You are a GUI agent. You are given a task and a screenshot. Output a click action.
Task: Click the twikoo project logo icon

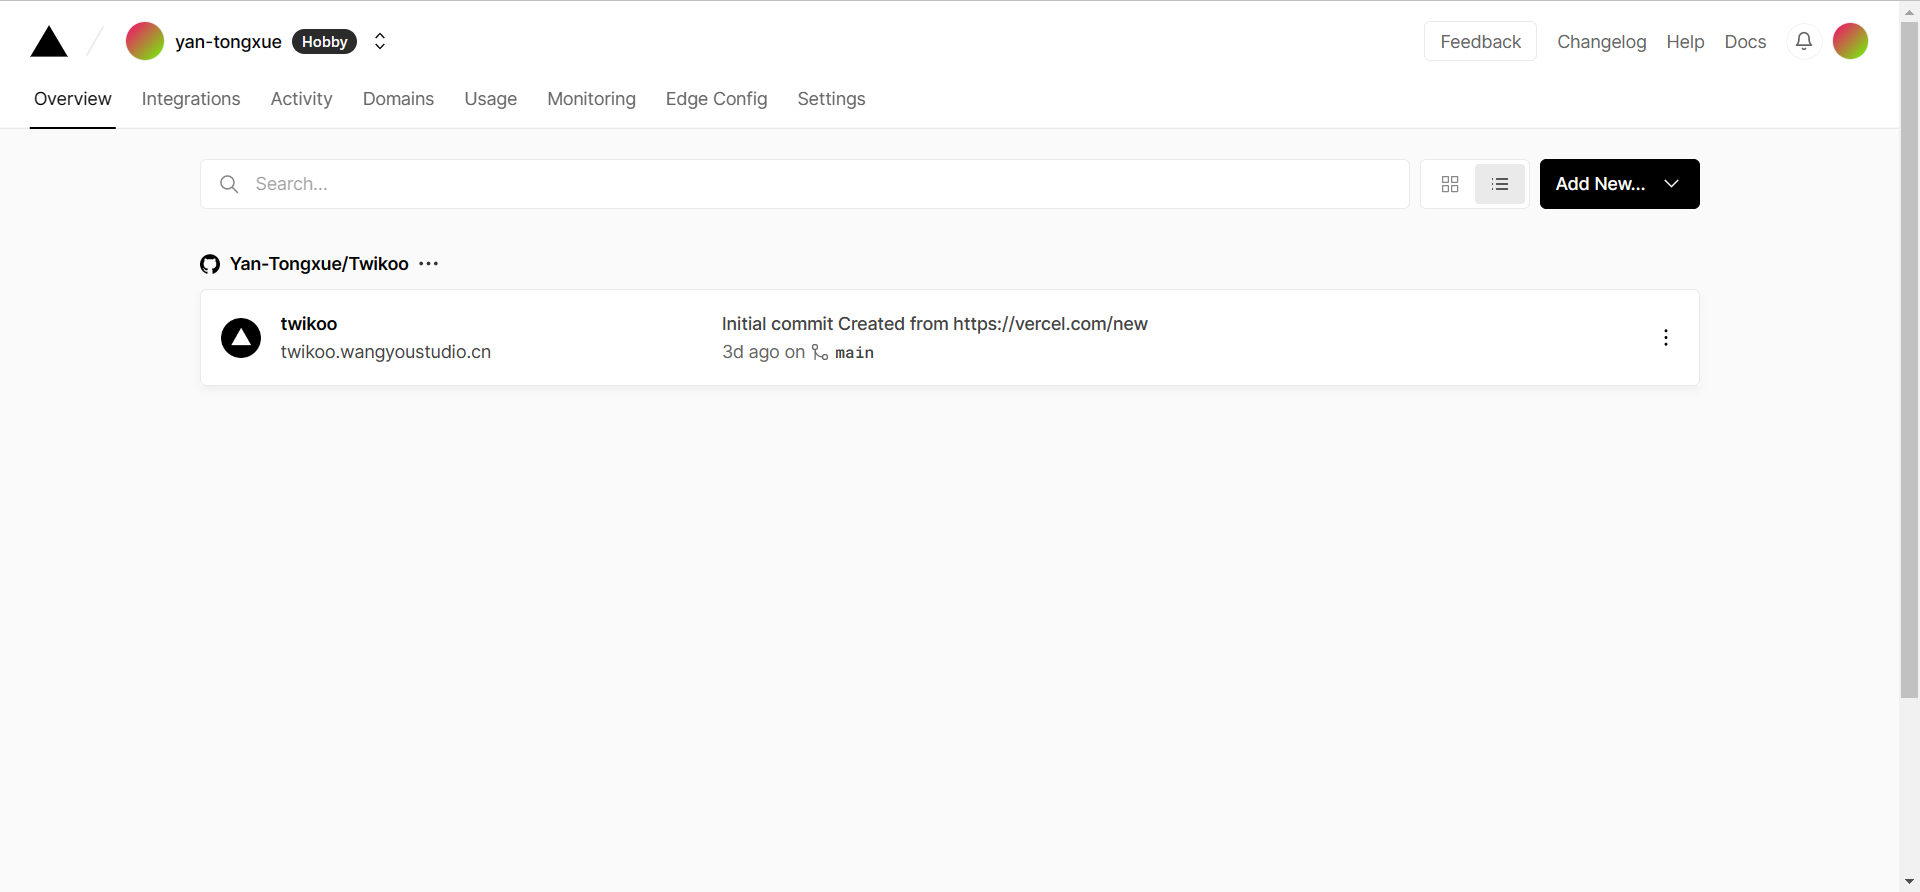click(241, 338)
